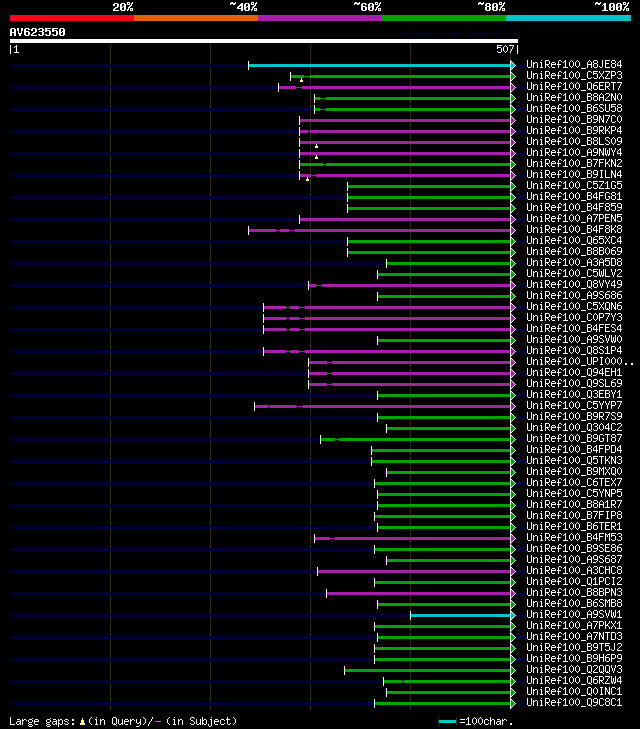640x729 pixels.
Task: Select the truncated UniRef100_UPI000.. label
Action: pyautogui.click(x=580, y=361)
